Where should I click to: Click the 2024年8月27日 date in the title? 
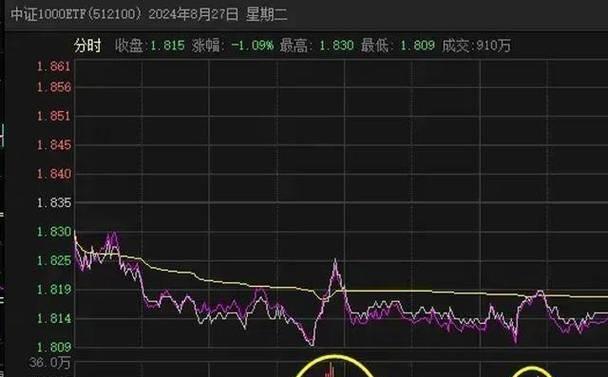[x=193, y=14]
